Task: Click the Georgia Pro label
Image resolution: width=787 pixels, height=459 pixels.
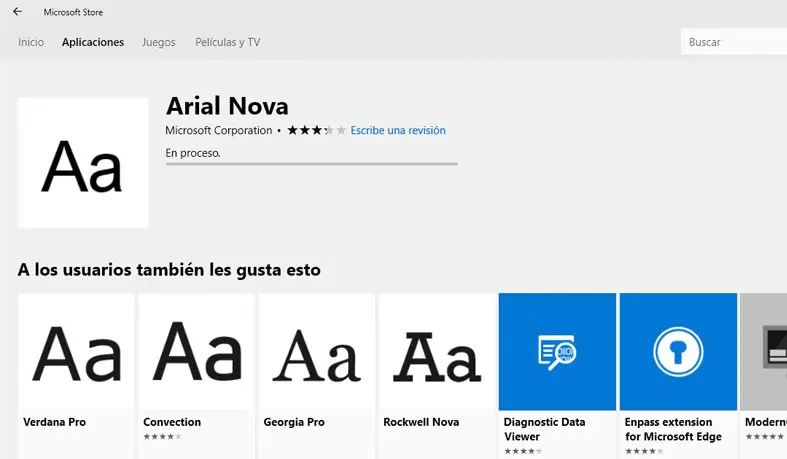Action: coord(294,422)
